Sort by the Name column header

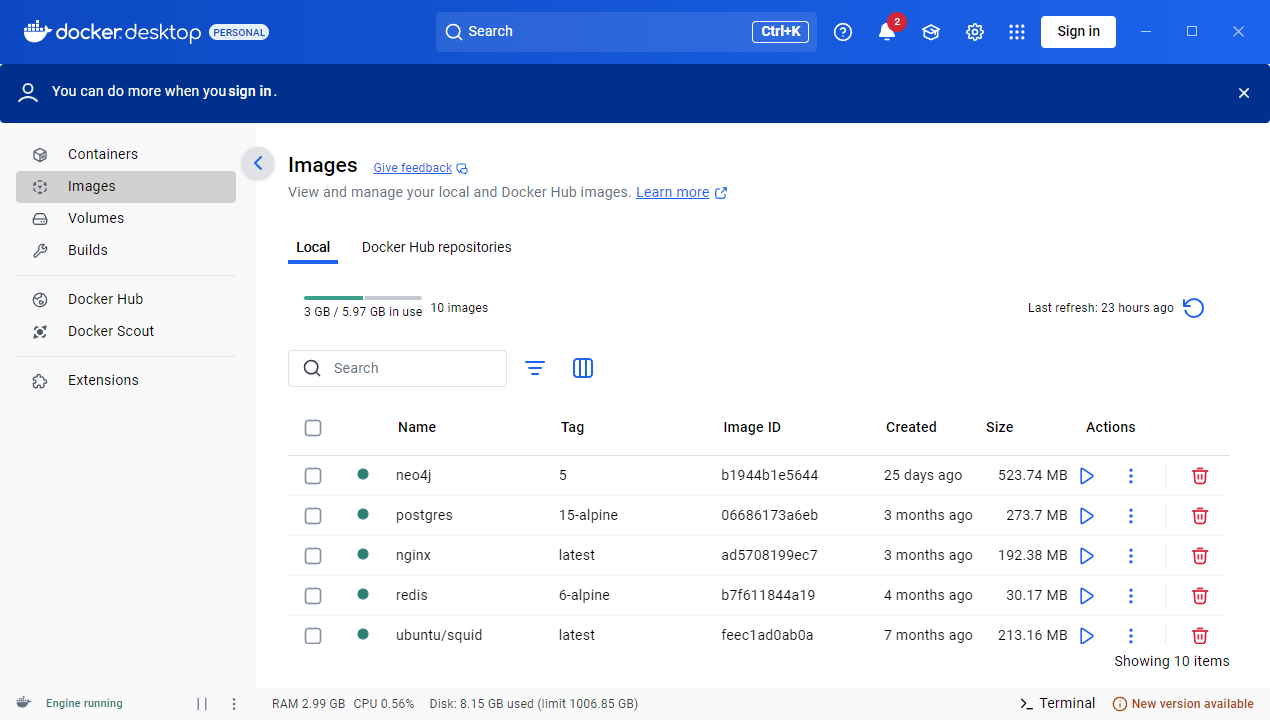(417, 428)
